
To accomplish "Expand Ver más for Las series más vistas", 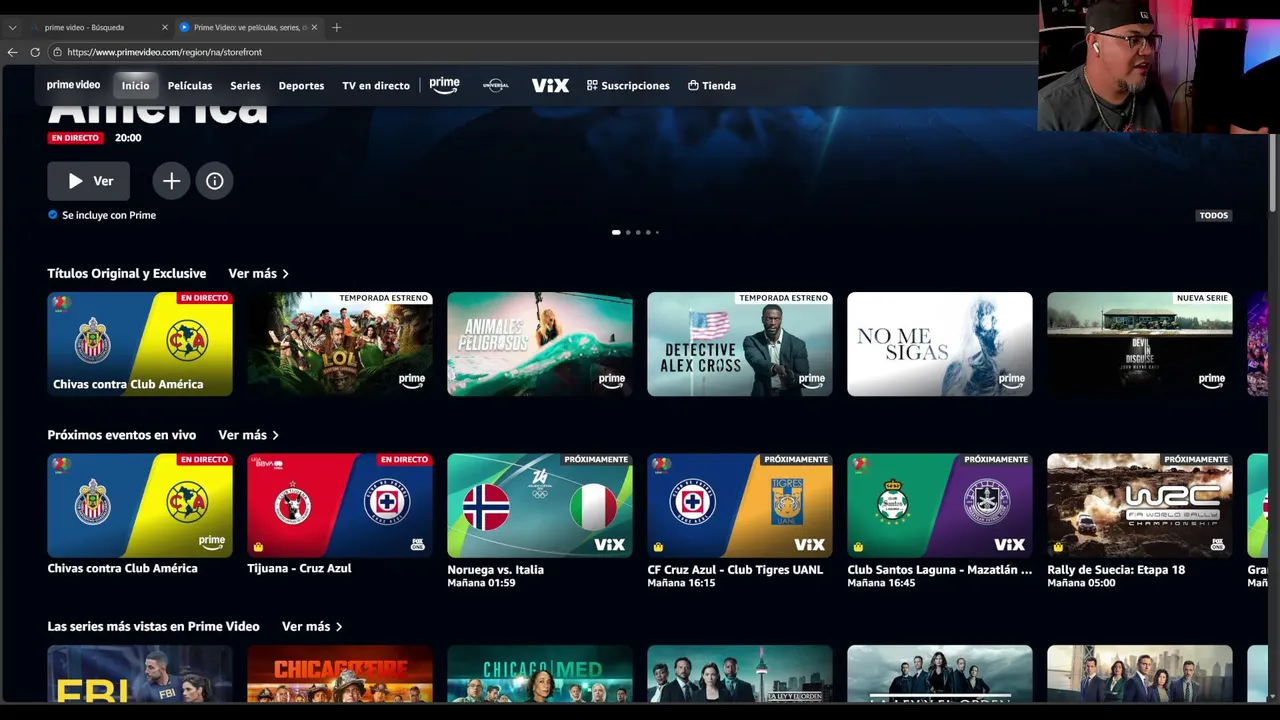I will click(312, 626).
